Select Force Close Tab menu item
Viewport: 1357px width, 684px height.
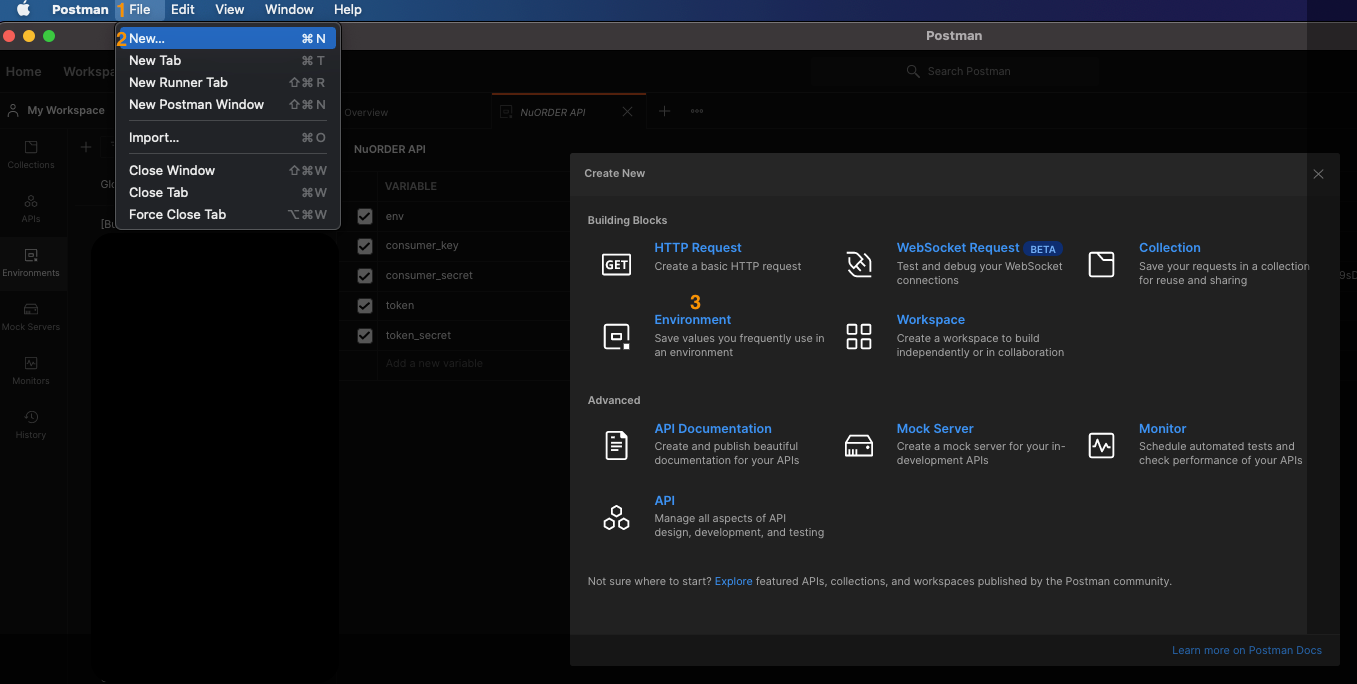[227, 214]
